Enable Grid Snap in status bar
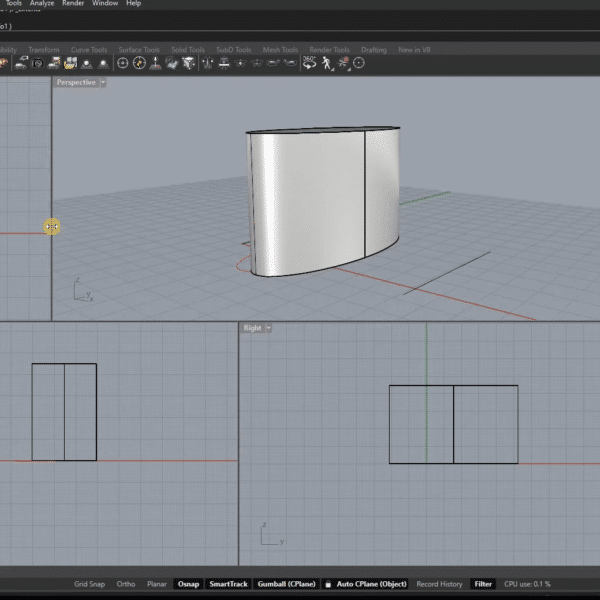600x600 pixels. click(x=89, y=584)
